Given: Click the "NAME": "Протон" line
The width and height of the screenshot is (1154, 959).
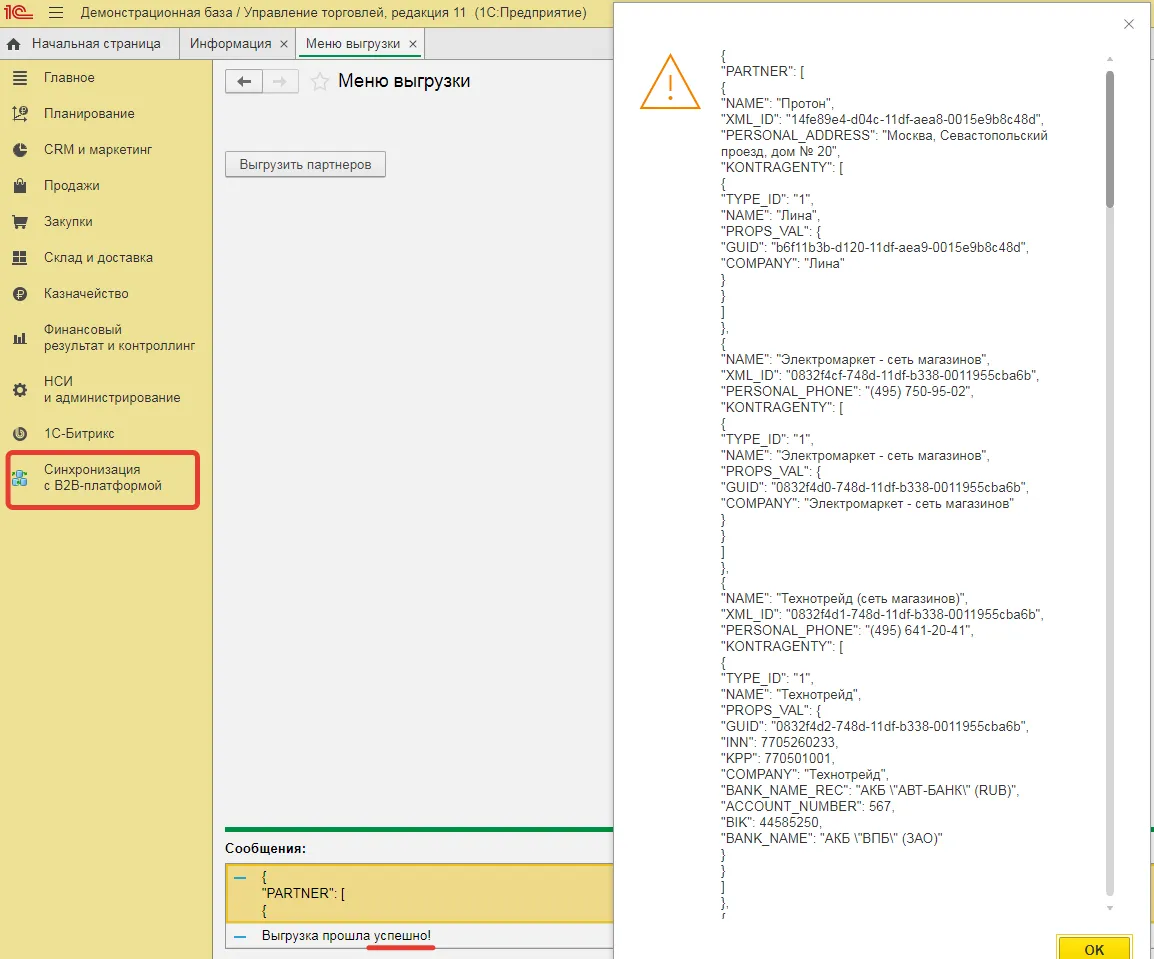Looking at the screenshot, I should [777, 104].
